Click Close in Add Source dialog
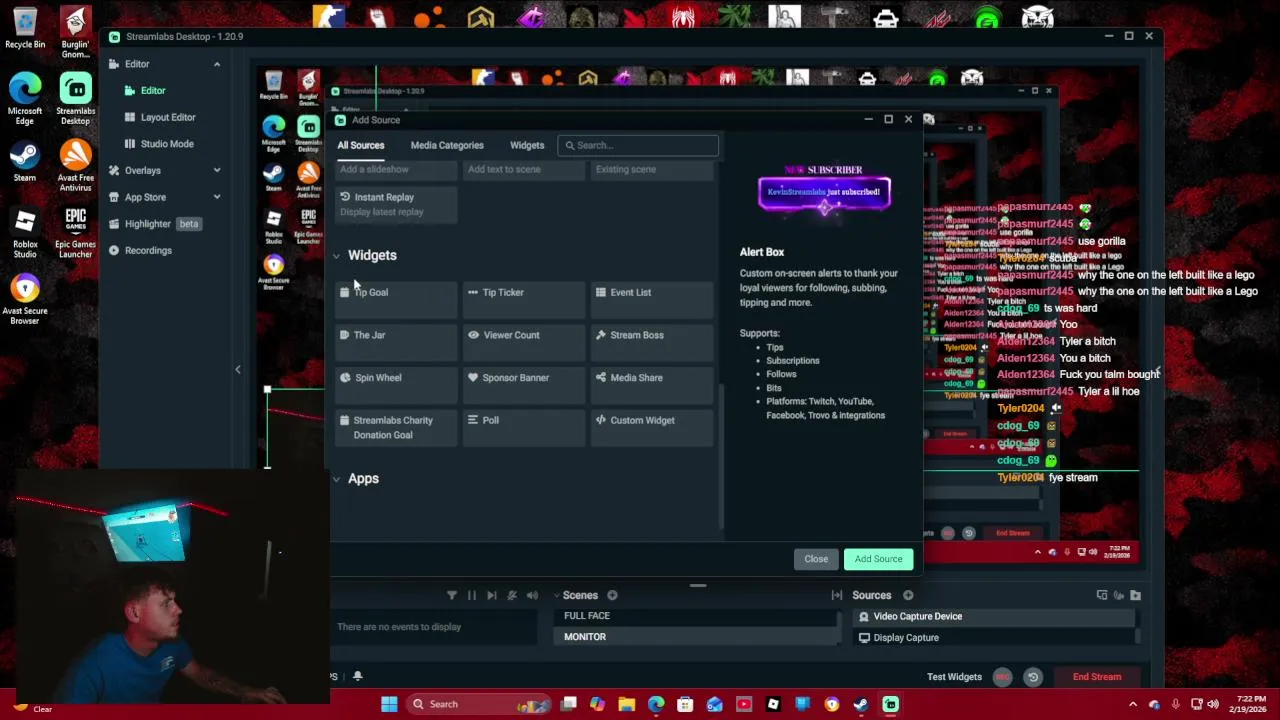 (x=816, y=559)
